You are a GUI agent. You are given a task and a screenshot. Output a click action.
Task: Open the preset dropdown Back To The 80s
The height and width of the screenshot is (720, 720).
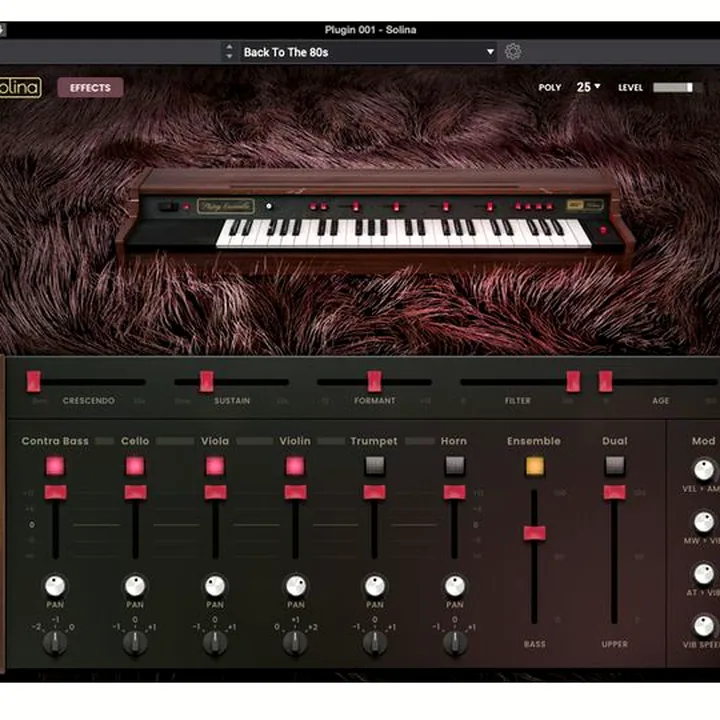(369, 52)
